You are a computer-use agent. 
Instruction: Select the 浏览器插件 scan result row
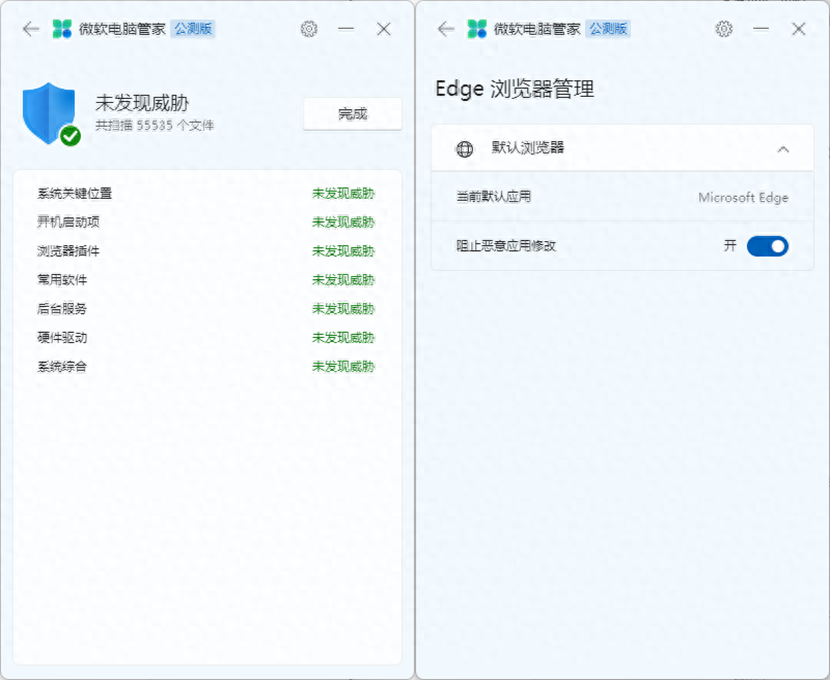click(x=200, y=252)
